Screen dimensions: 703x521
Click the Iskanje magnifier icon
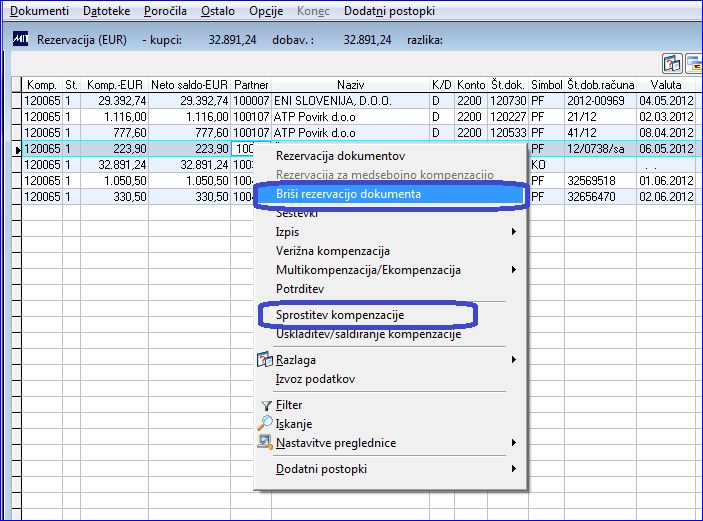[x=265, y=424]
